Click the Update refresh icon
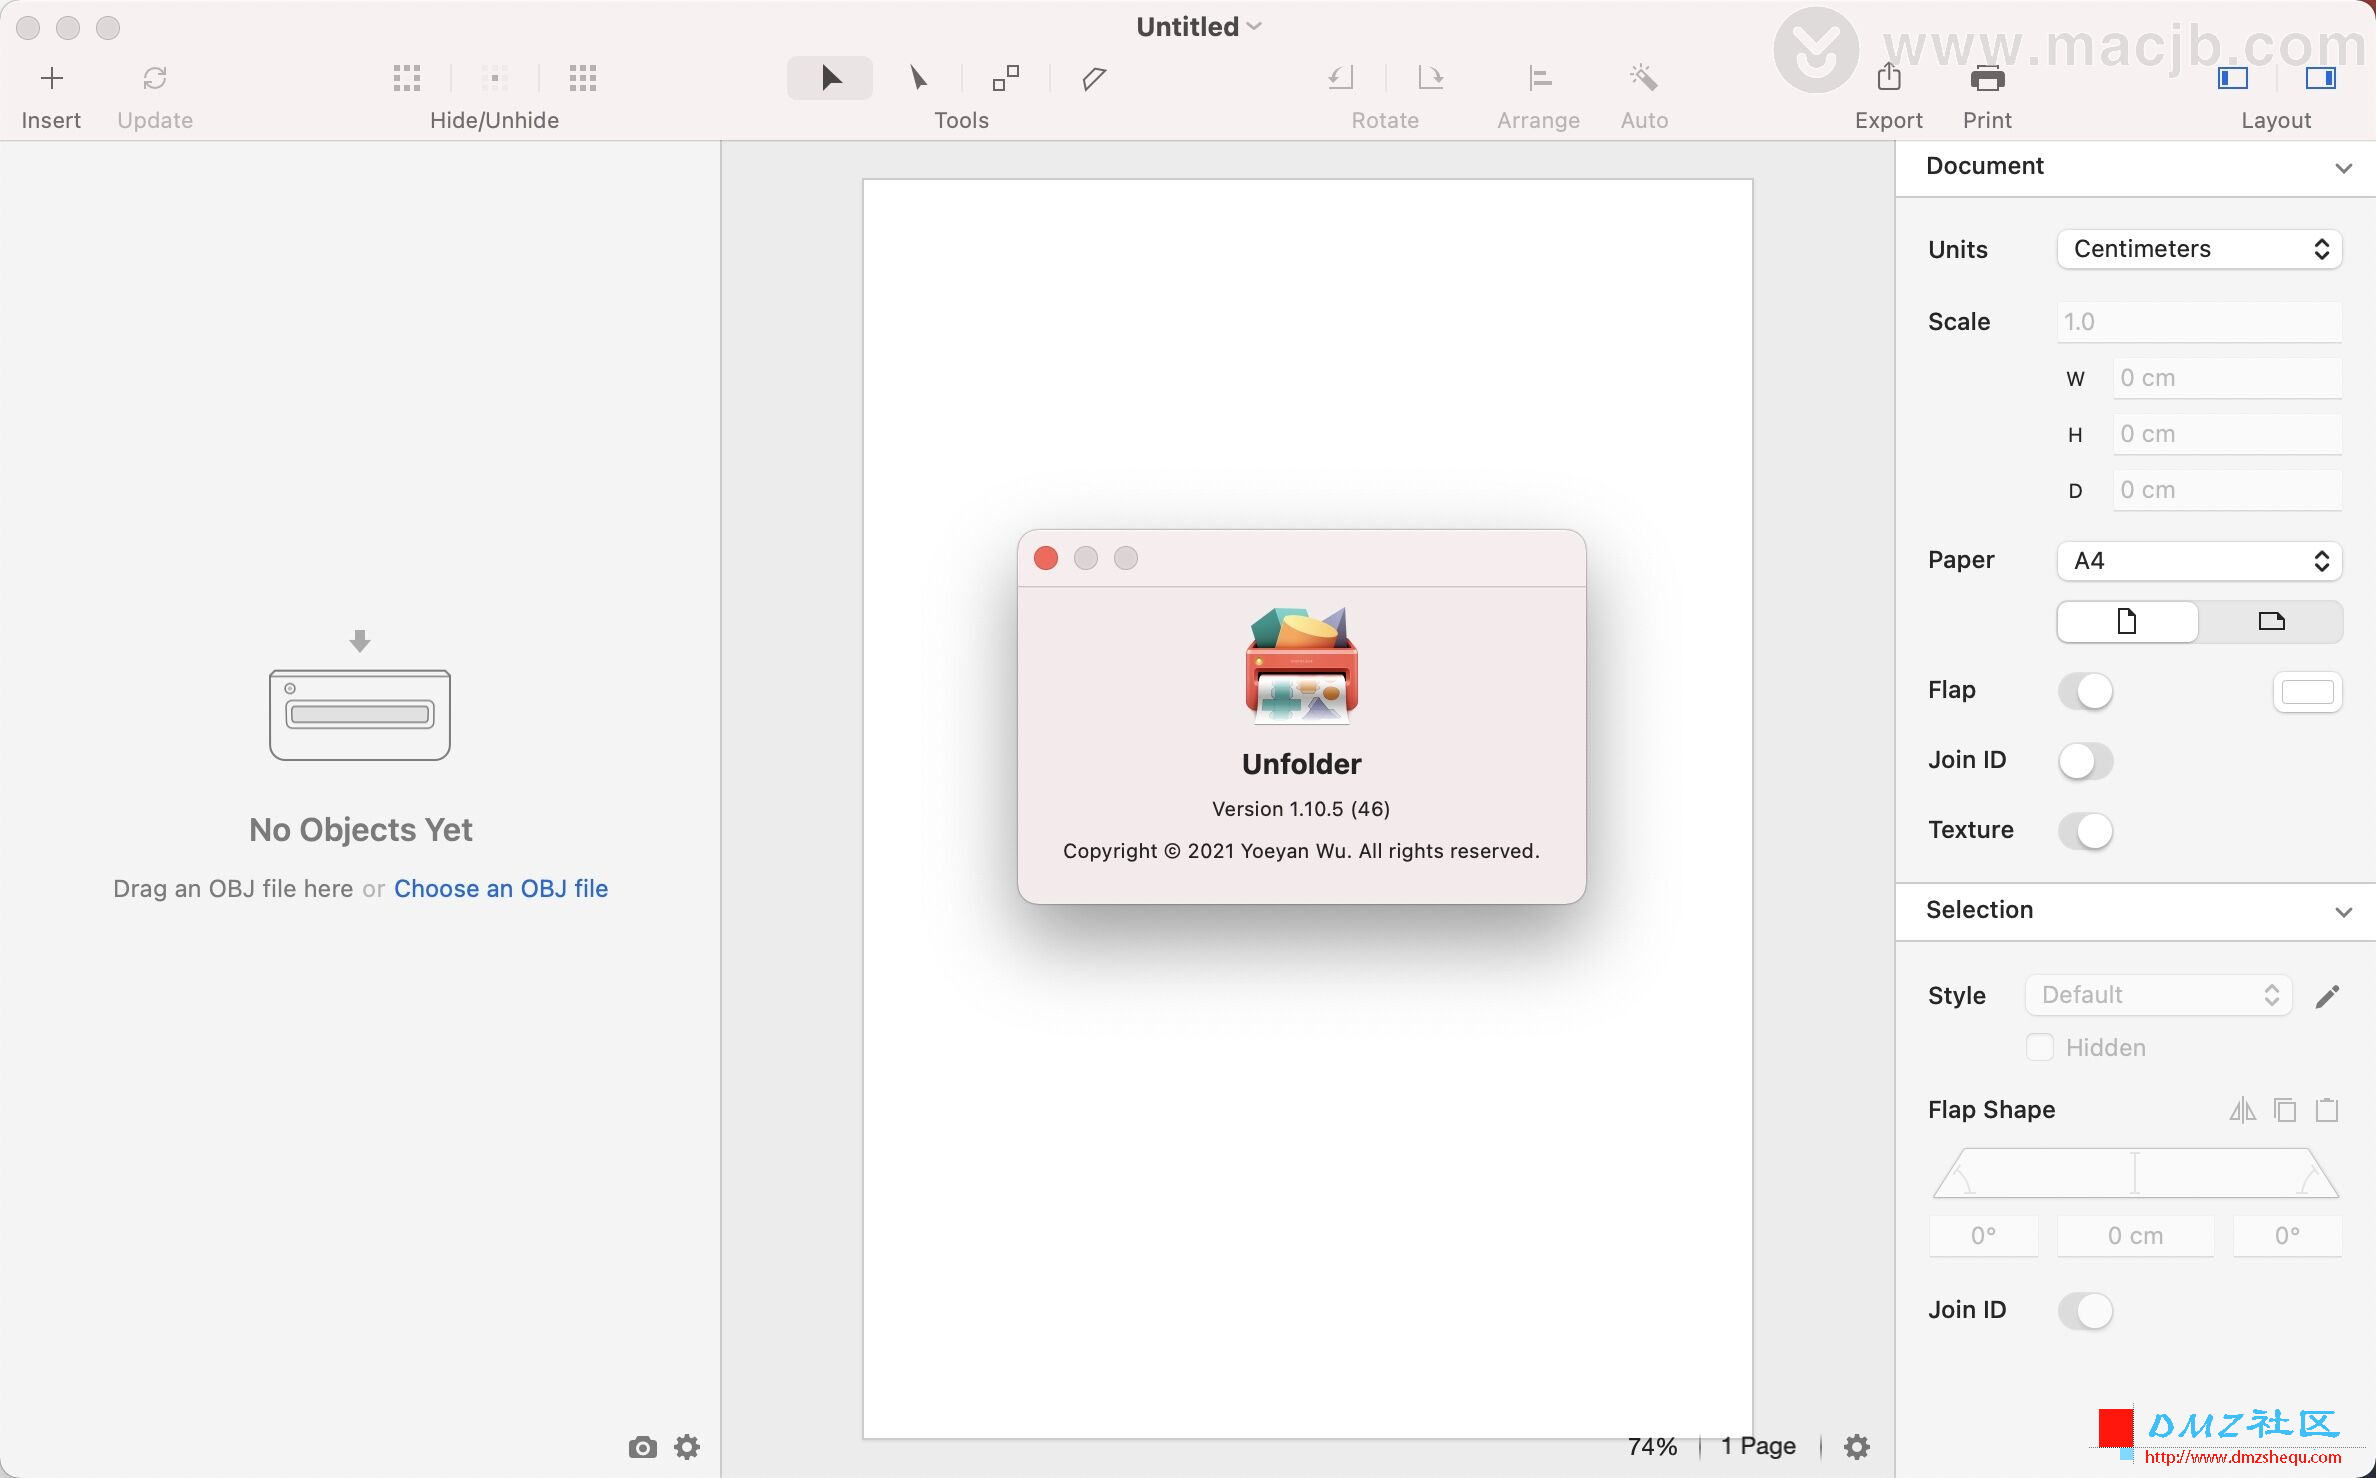This screenshot has height=1478, width=2376. point(155,78)
